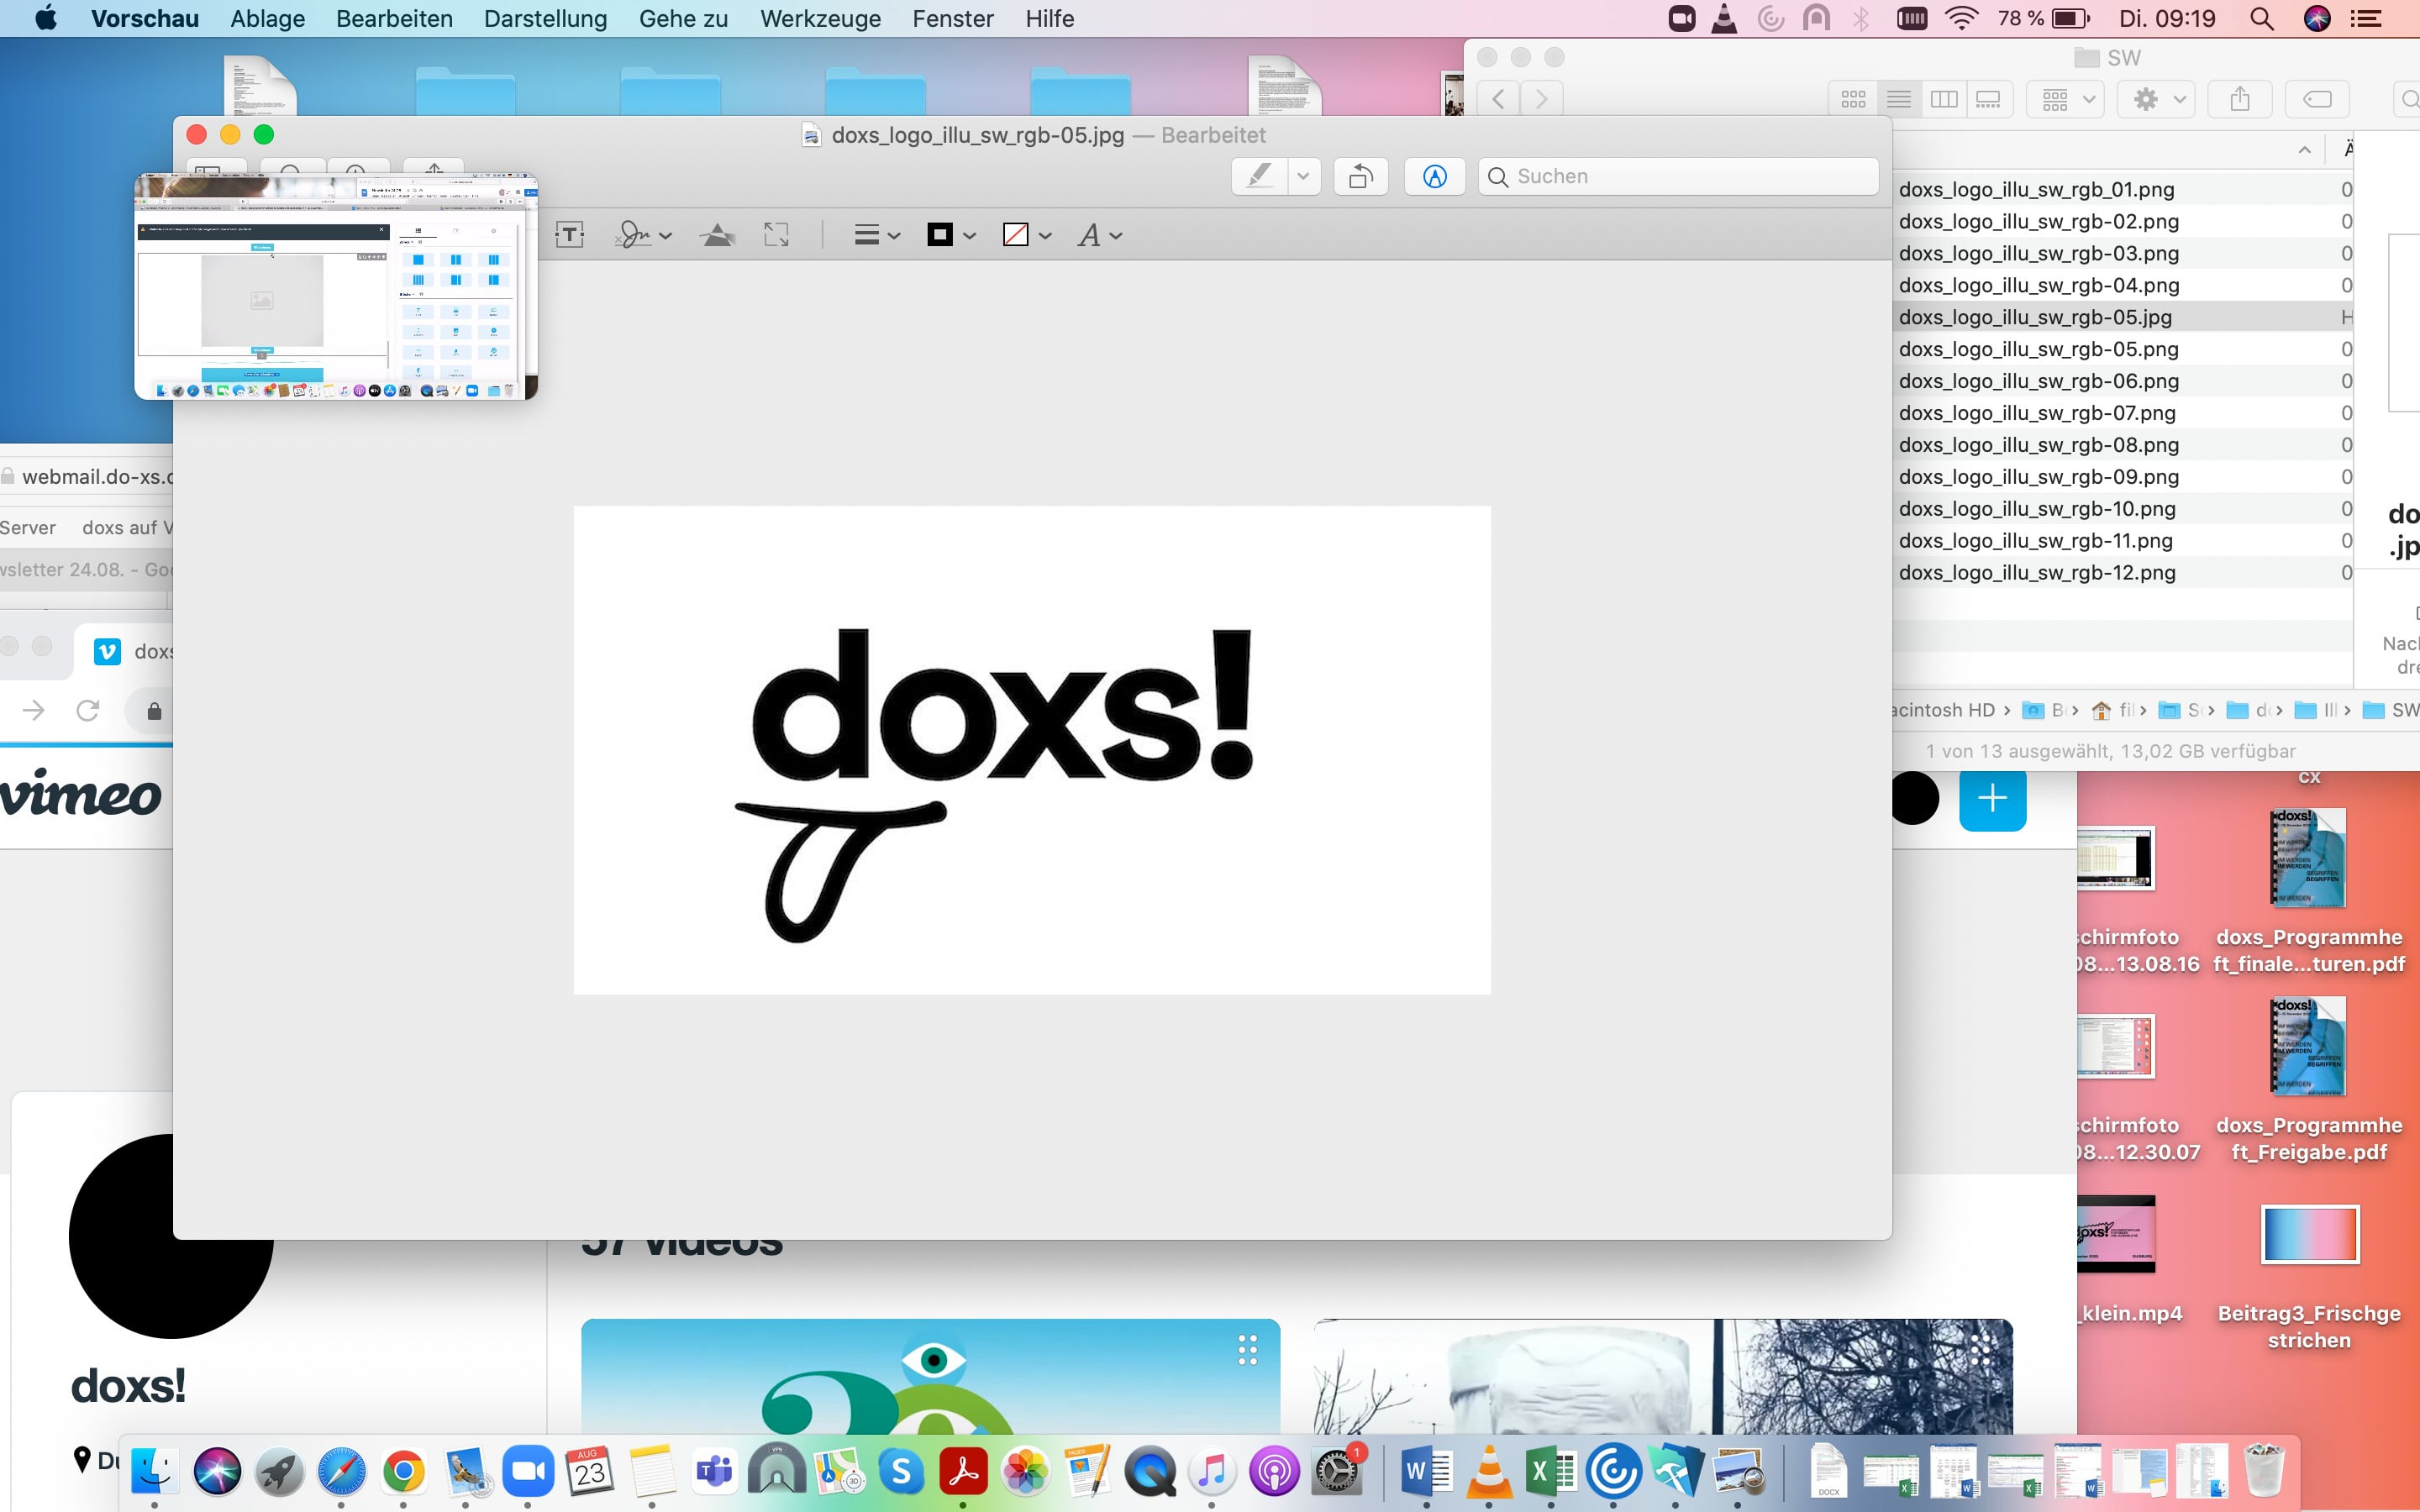Viewport: 2420px width, 1512px height.
Task: Click the Wi-Fi status icon
Action: coord(1961,19)
